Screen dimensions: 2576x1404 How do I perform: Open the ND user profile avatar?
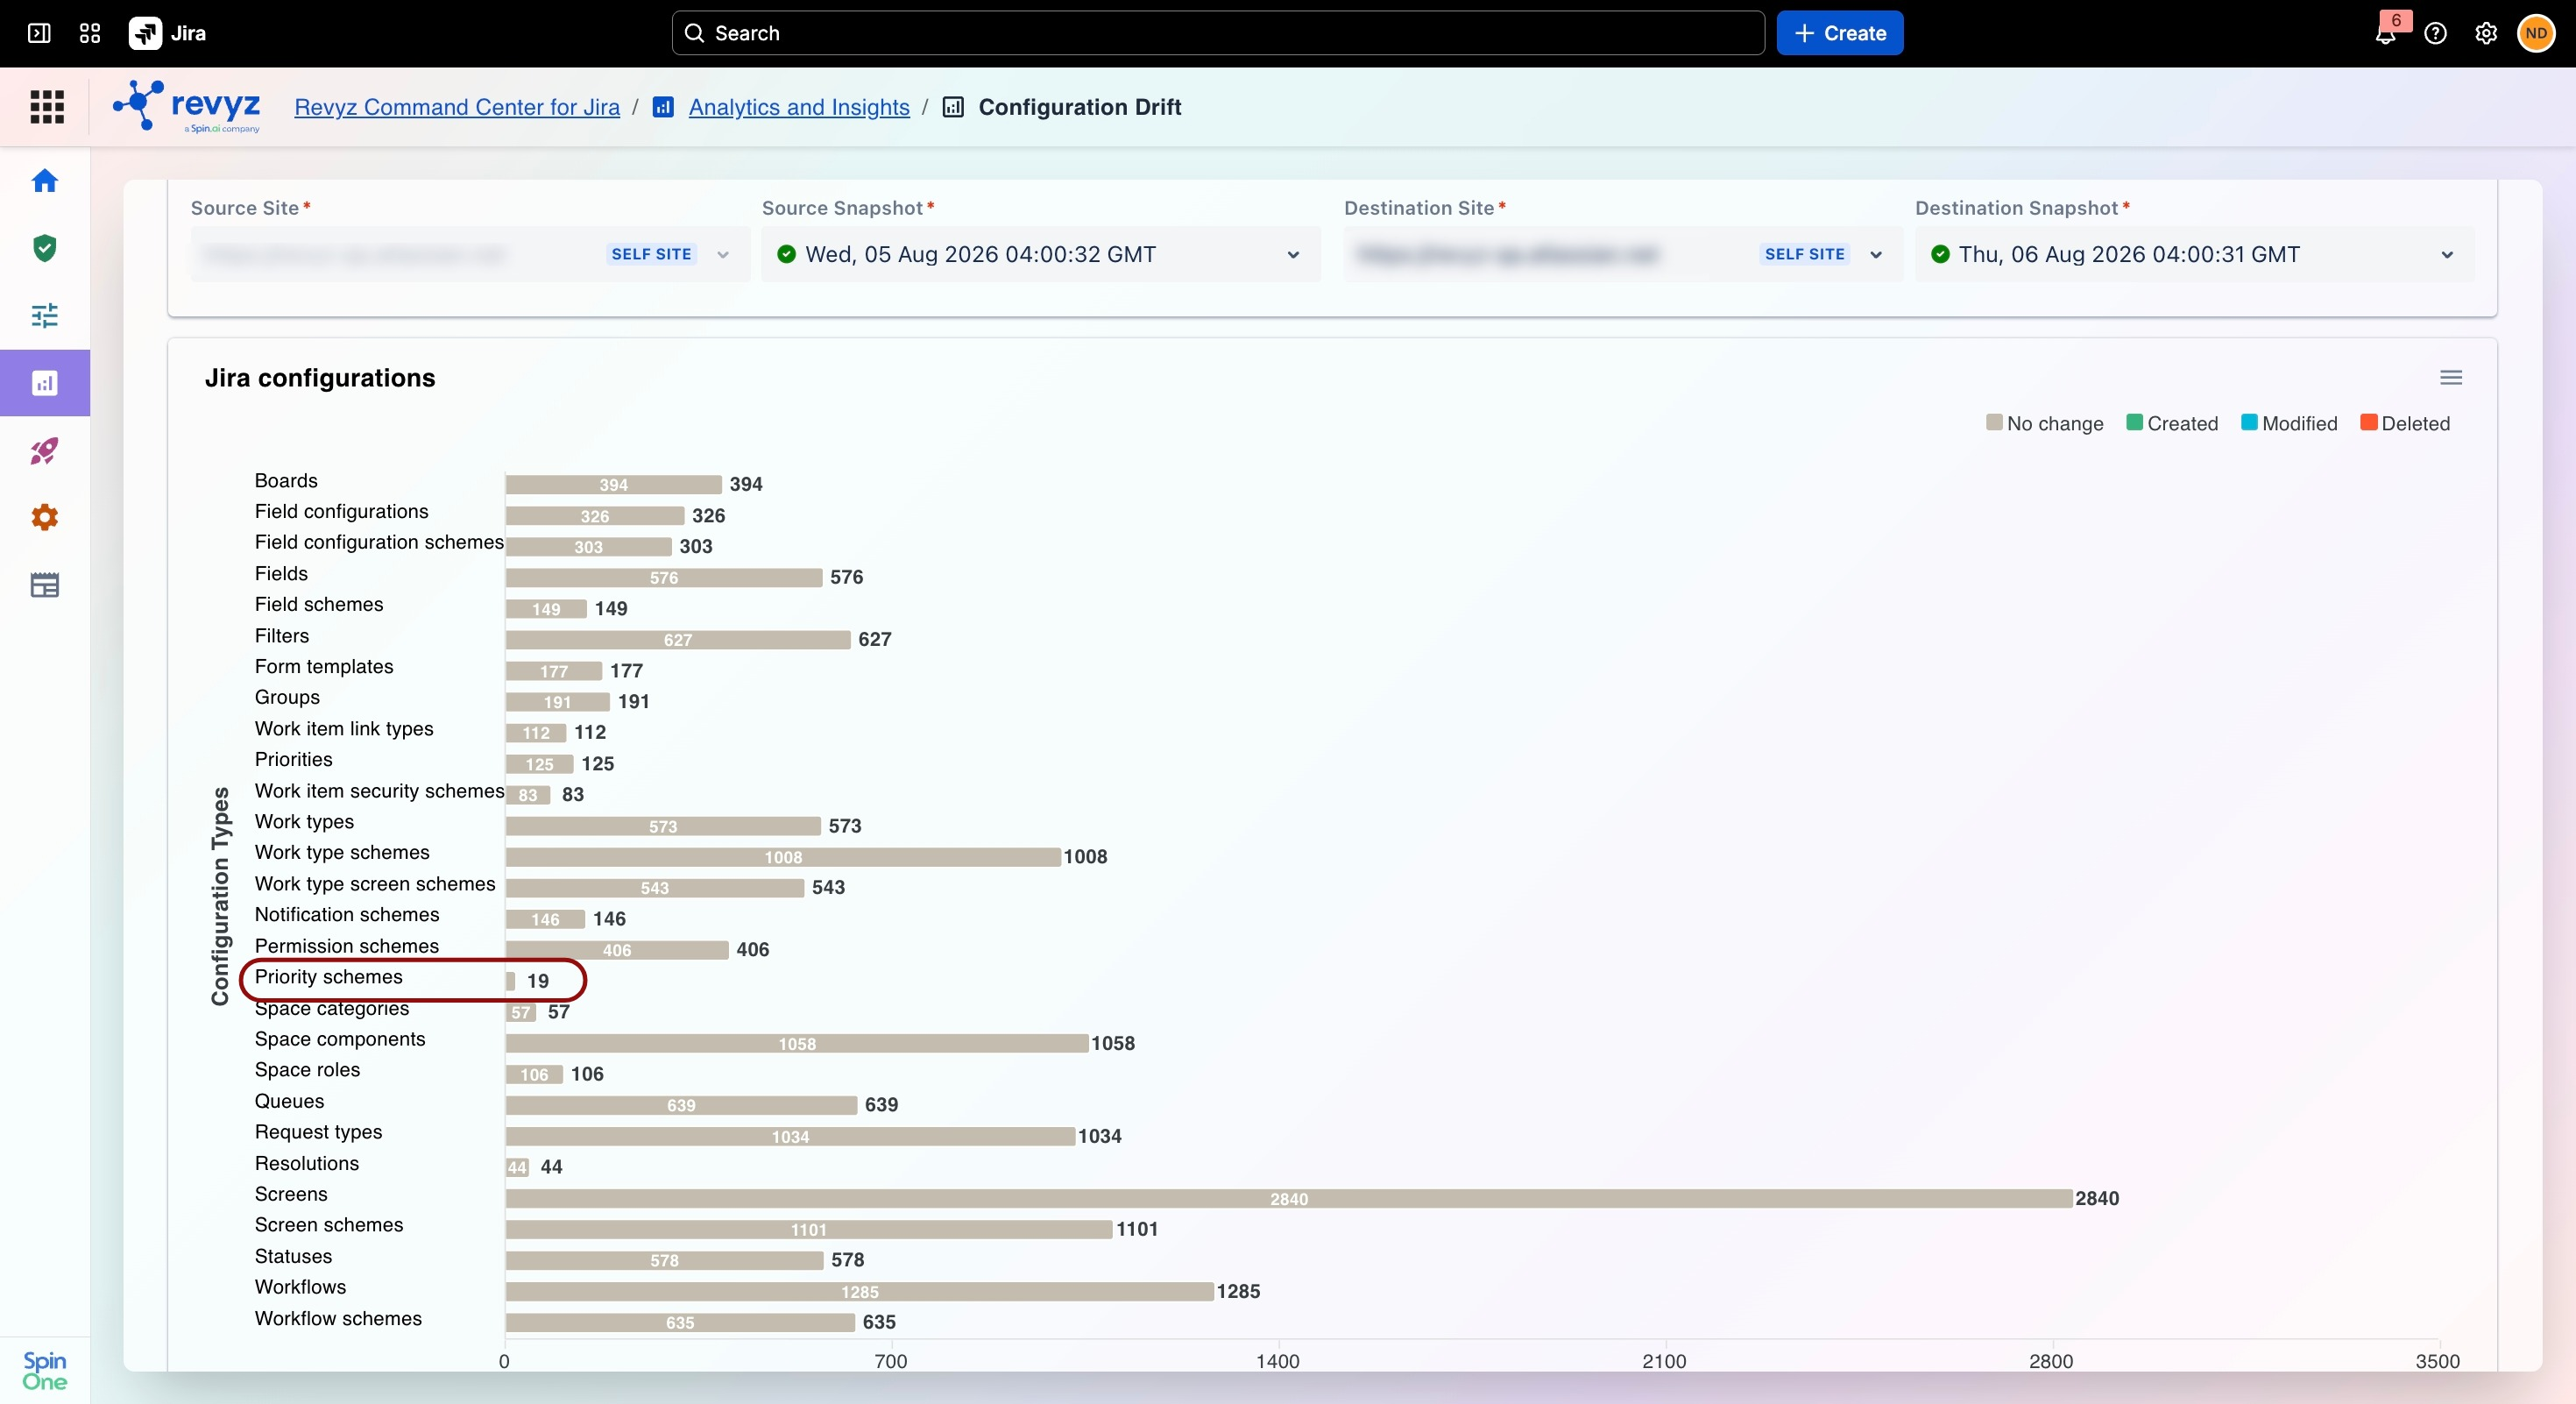coord(2536,33)
